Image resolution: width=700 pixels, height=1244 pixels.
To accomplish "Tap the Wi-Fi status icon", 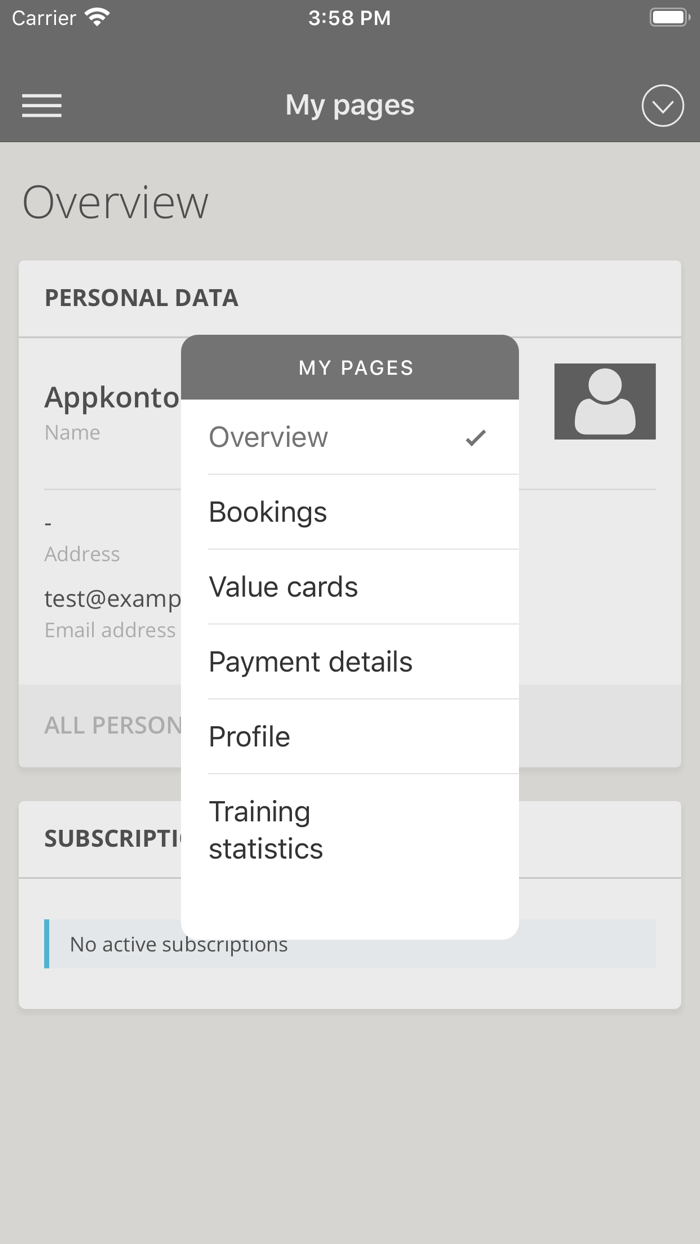I will coord(97,18).
